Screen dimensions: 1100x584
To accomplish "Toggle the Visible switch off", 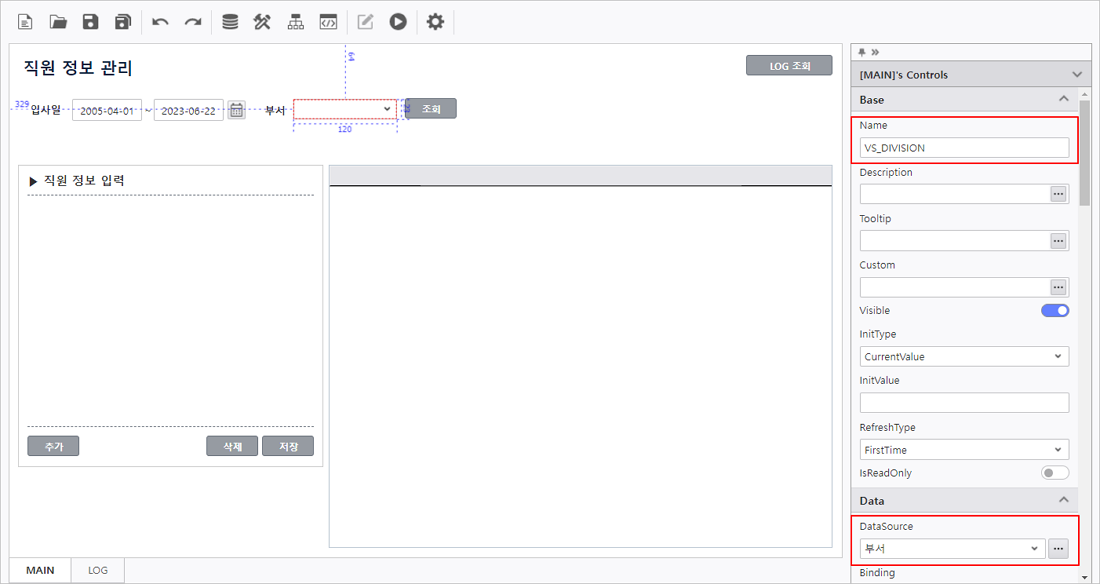I will click(x=1055, y=311).
